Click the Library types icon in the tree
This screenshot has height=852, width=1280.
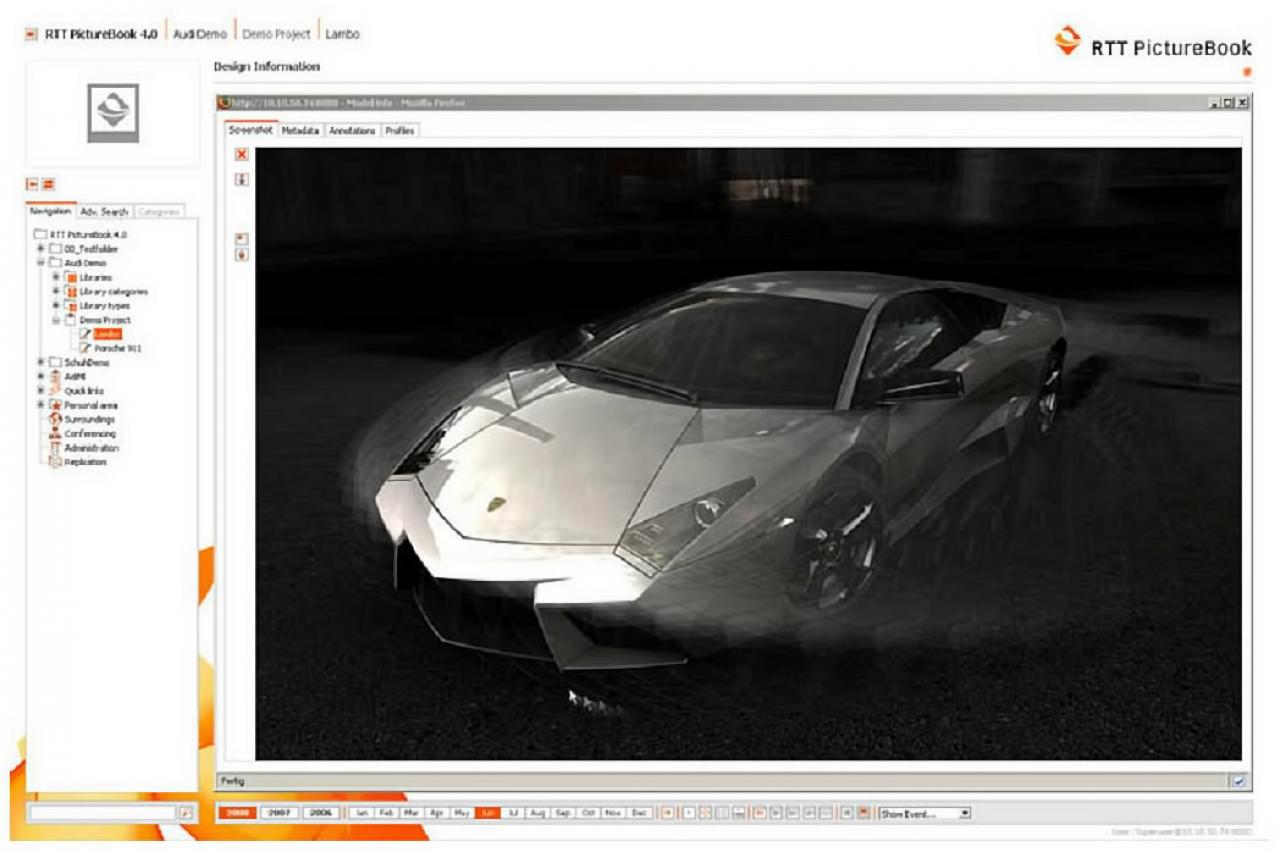point(71,305)
